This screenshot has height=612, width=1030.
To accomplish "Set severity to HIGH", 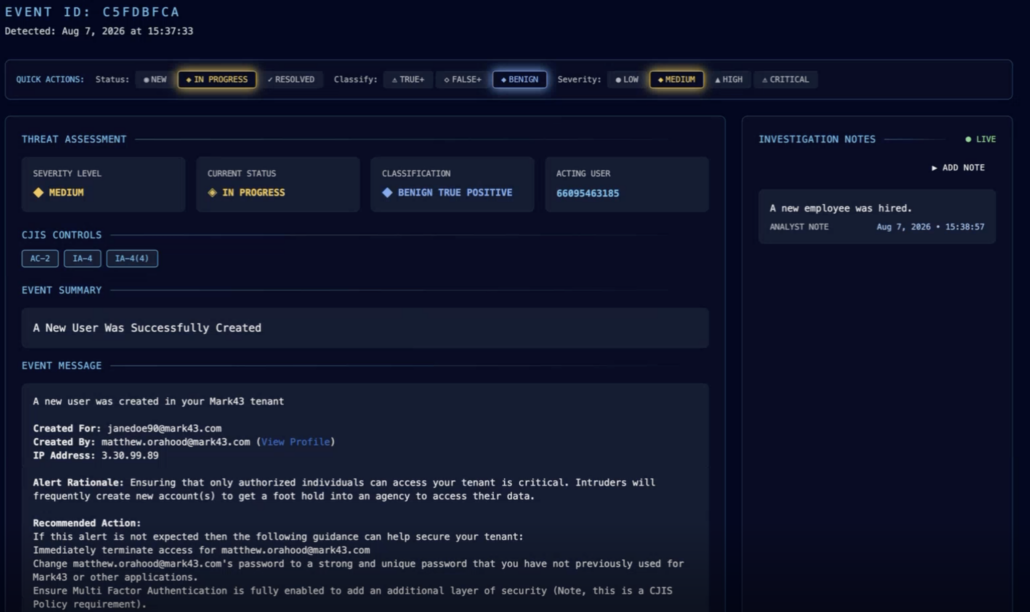I will [728, 79].
